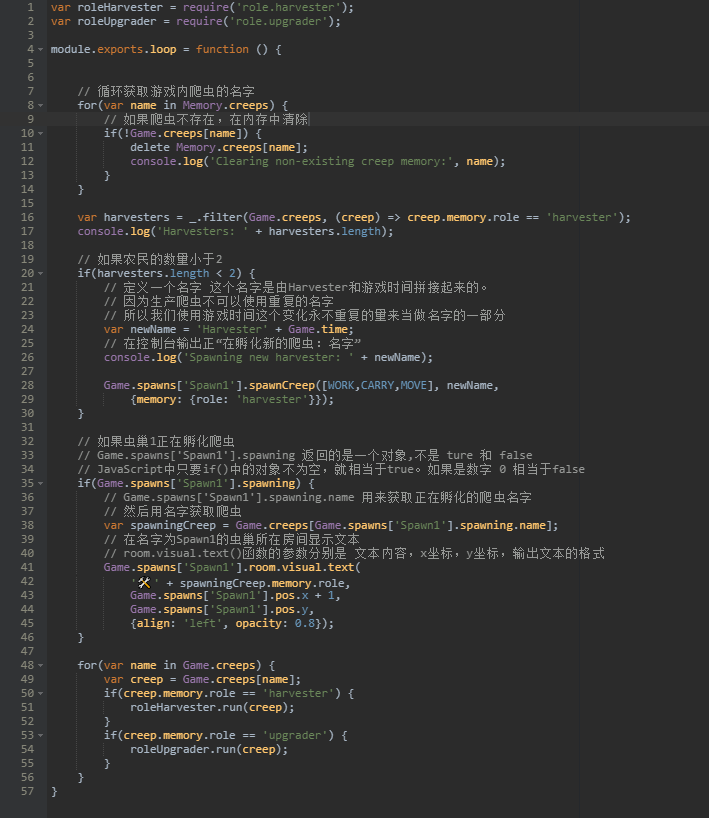
Task: Click the exports property on line 4
Action: tap(120, 50)
